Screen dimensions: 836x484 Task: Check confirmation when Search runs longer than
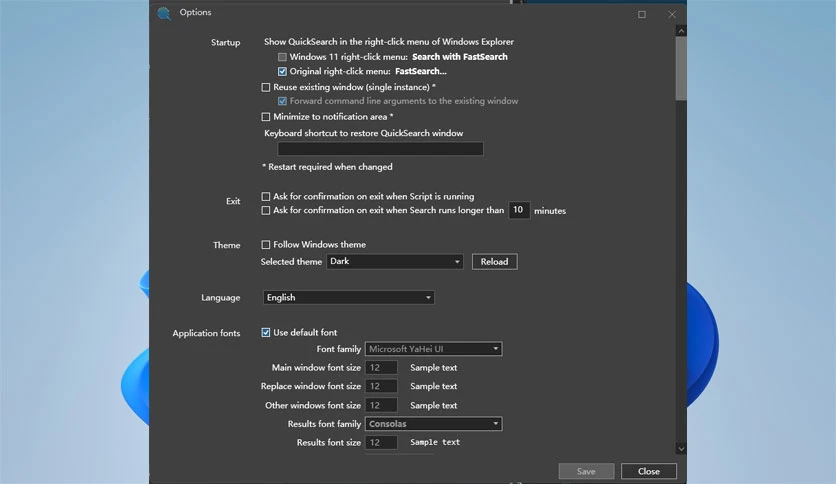pos(266,211)
